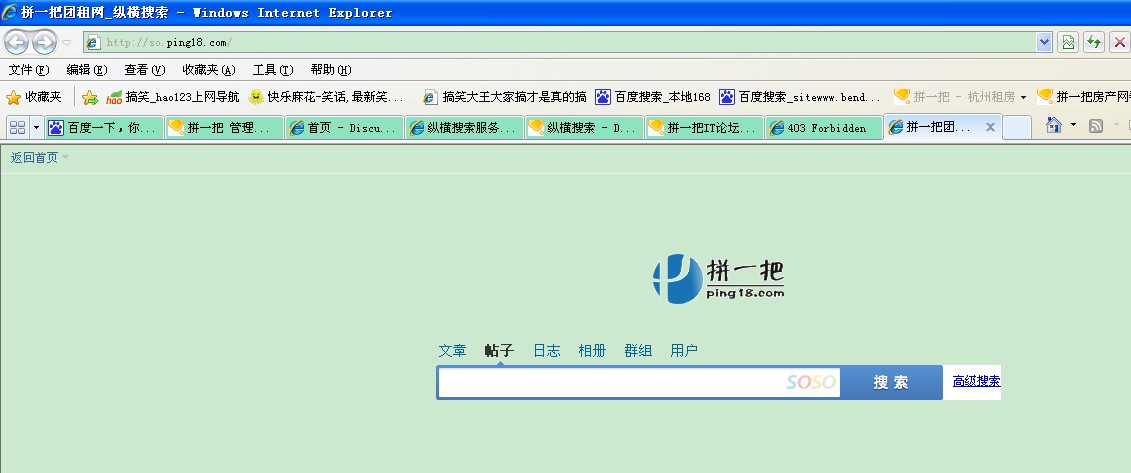The height and width of the screenshot is (473, 1131).
Task: Open a new blank tab
Action: pyautogui.click(x=1017, y=128)
